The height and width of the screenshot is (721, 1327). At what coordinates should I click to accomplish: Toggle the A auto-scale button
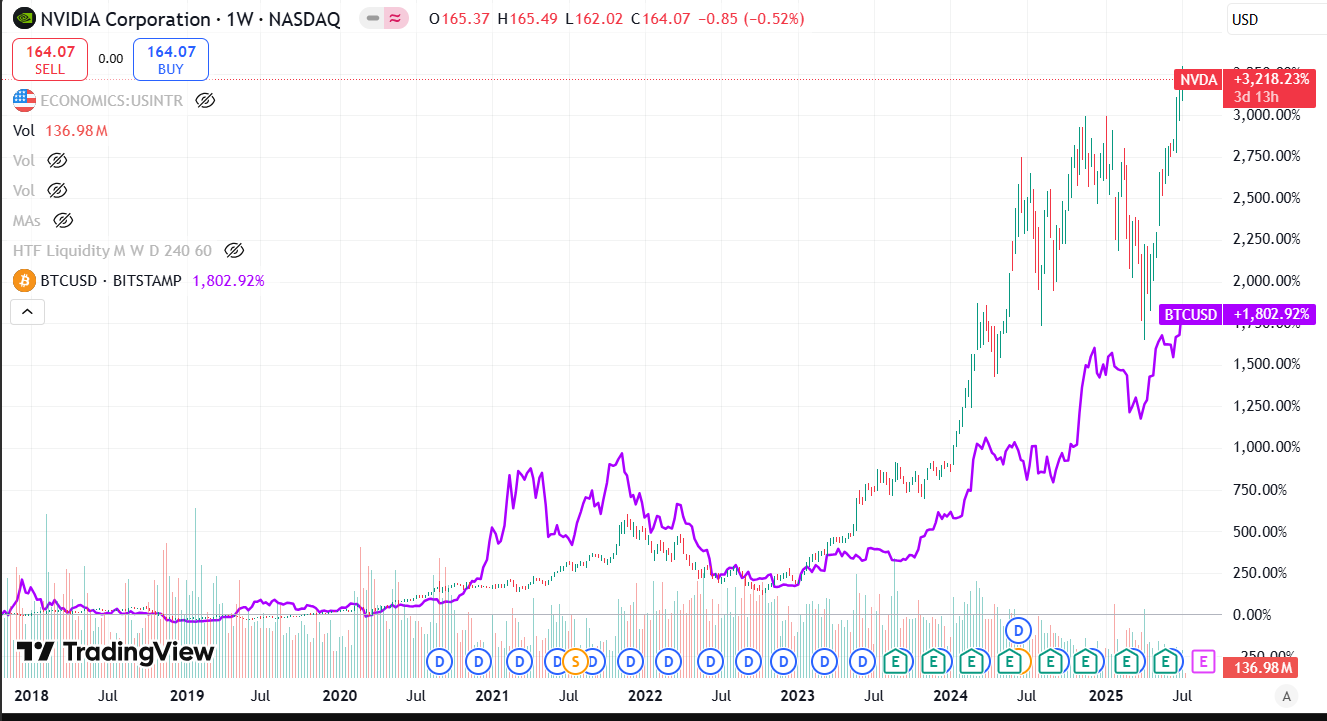click(x=1286, y=695)
